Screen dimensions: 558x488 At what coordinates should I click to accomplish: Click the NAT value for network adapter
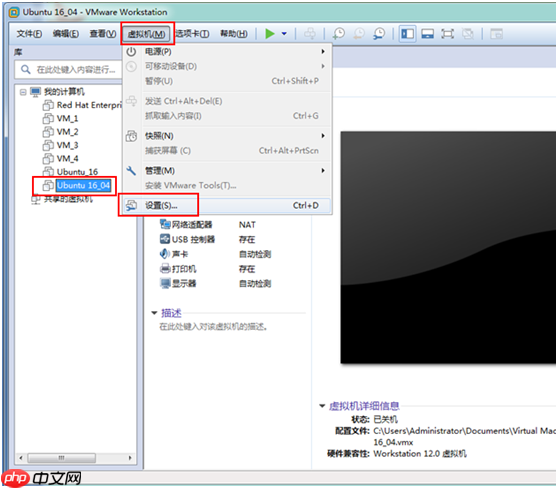(247, 225)
